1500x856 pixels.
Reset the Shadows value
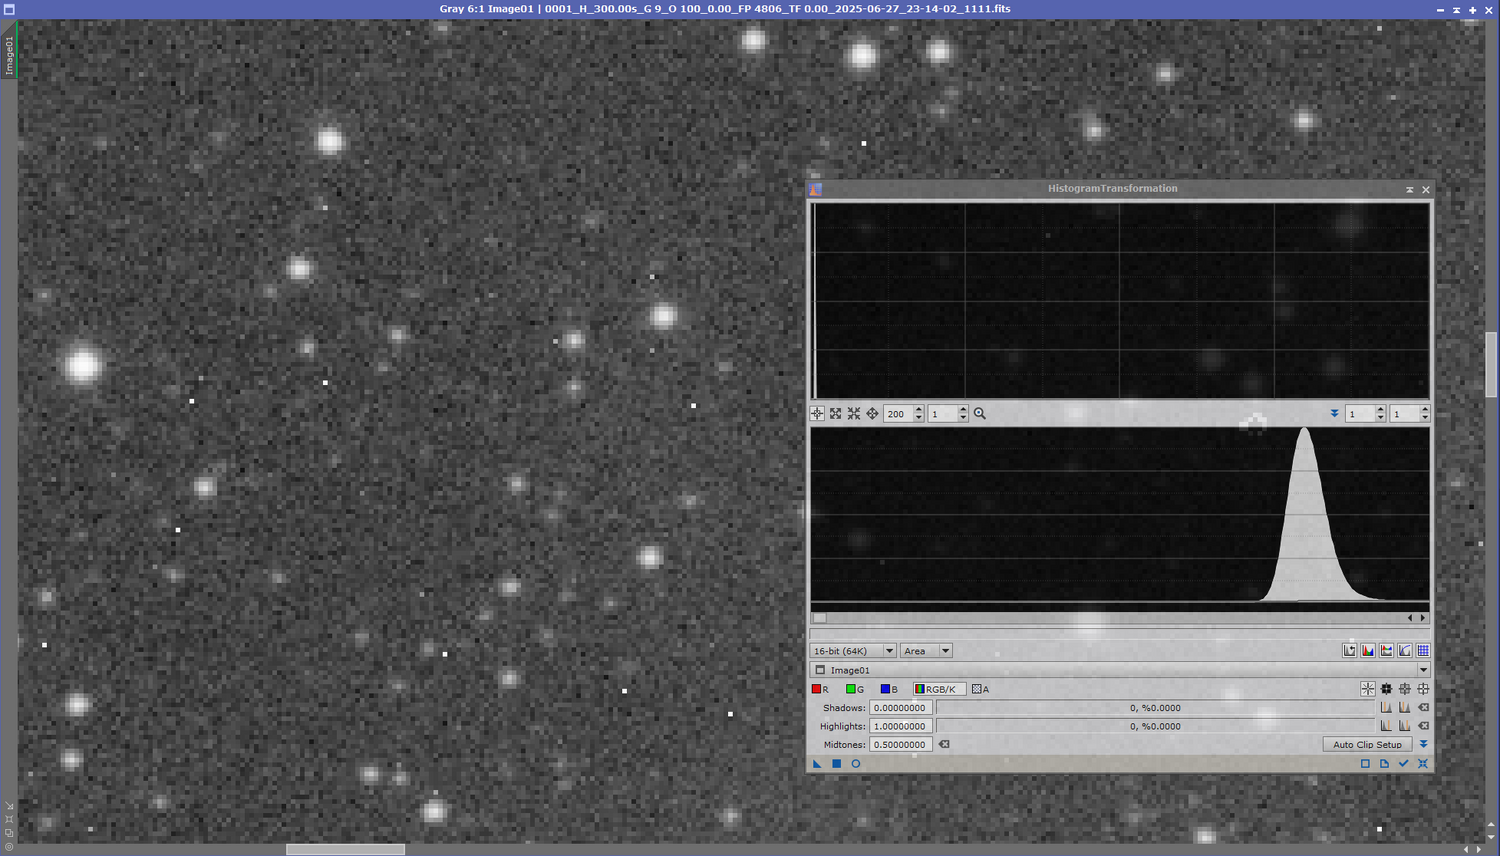pyautogui.click(x=1423, y=708)
